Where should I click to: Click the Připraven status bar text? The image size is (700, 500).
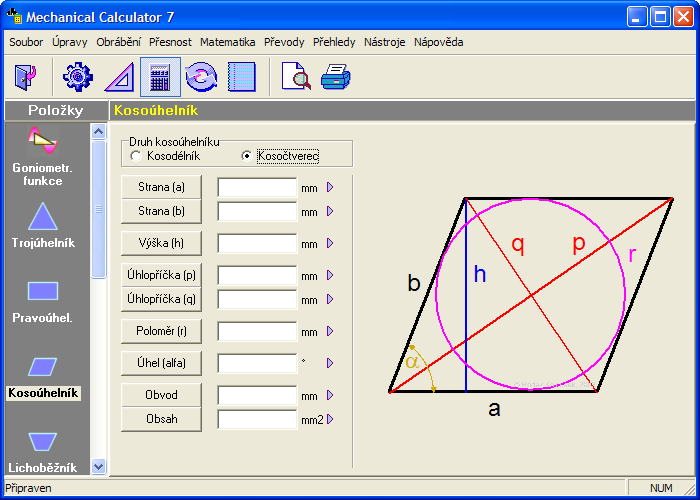pyautogui.click(x=29, y=488)
